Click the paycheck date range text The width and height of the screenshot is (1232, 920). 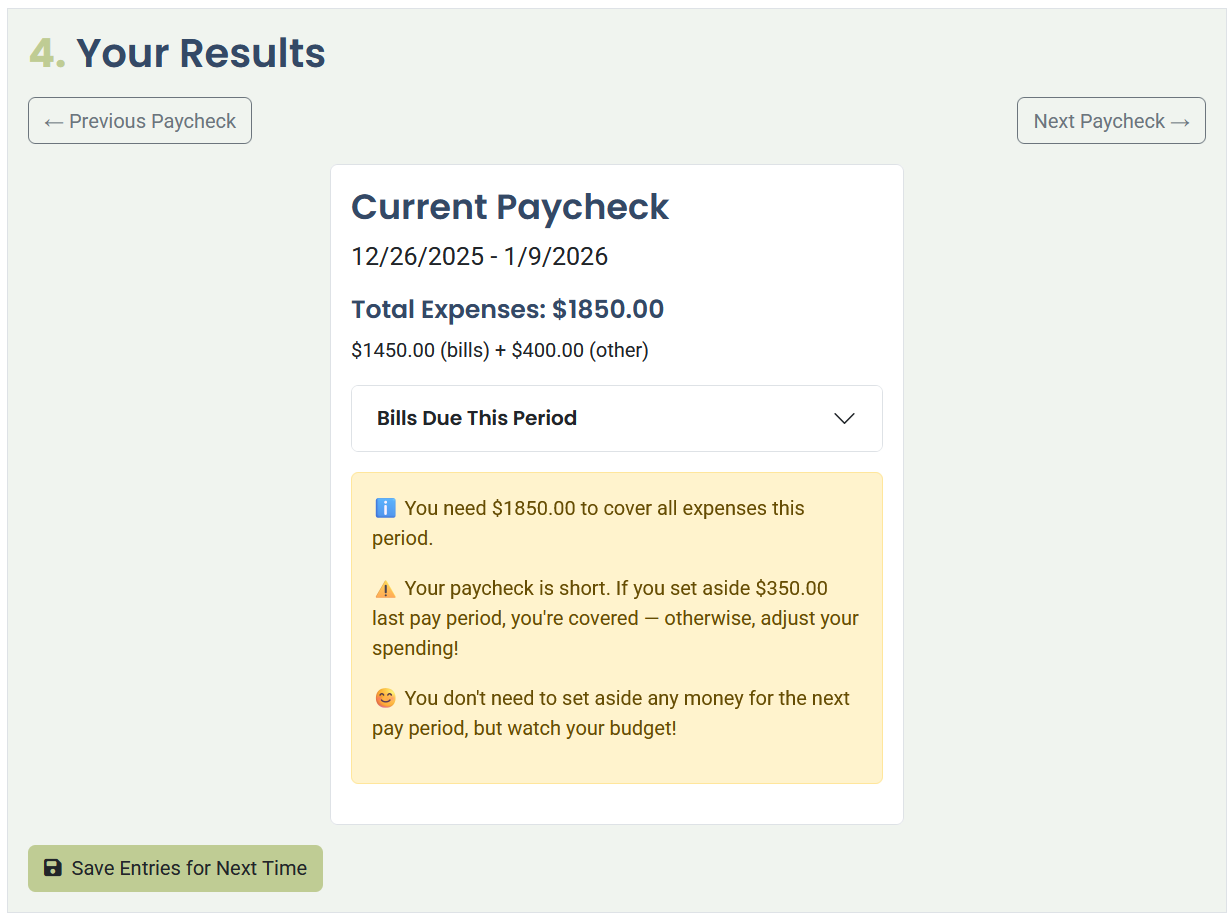click(479, 256)
